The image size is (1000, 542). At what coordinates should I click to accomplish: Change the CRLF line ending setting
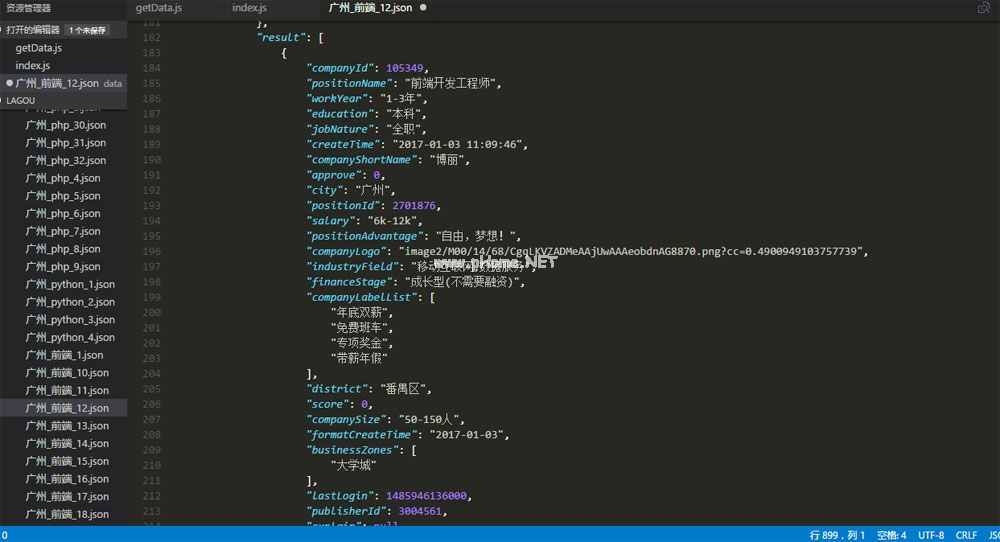point(966,535)
